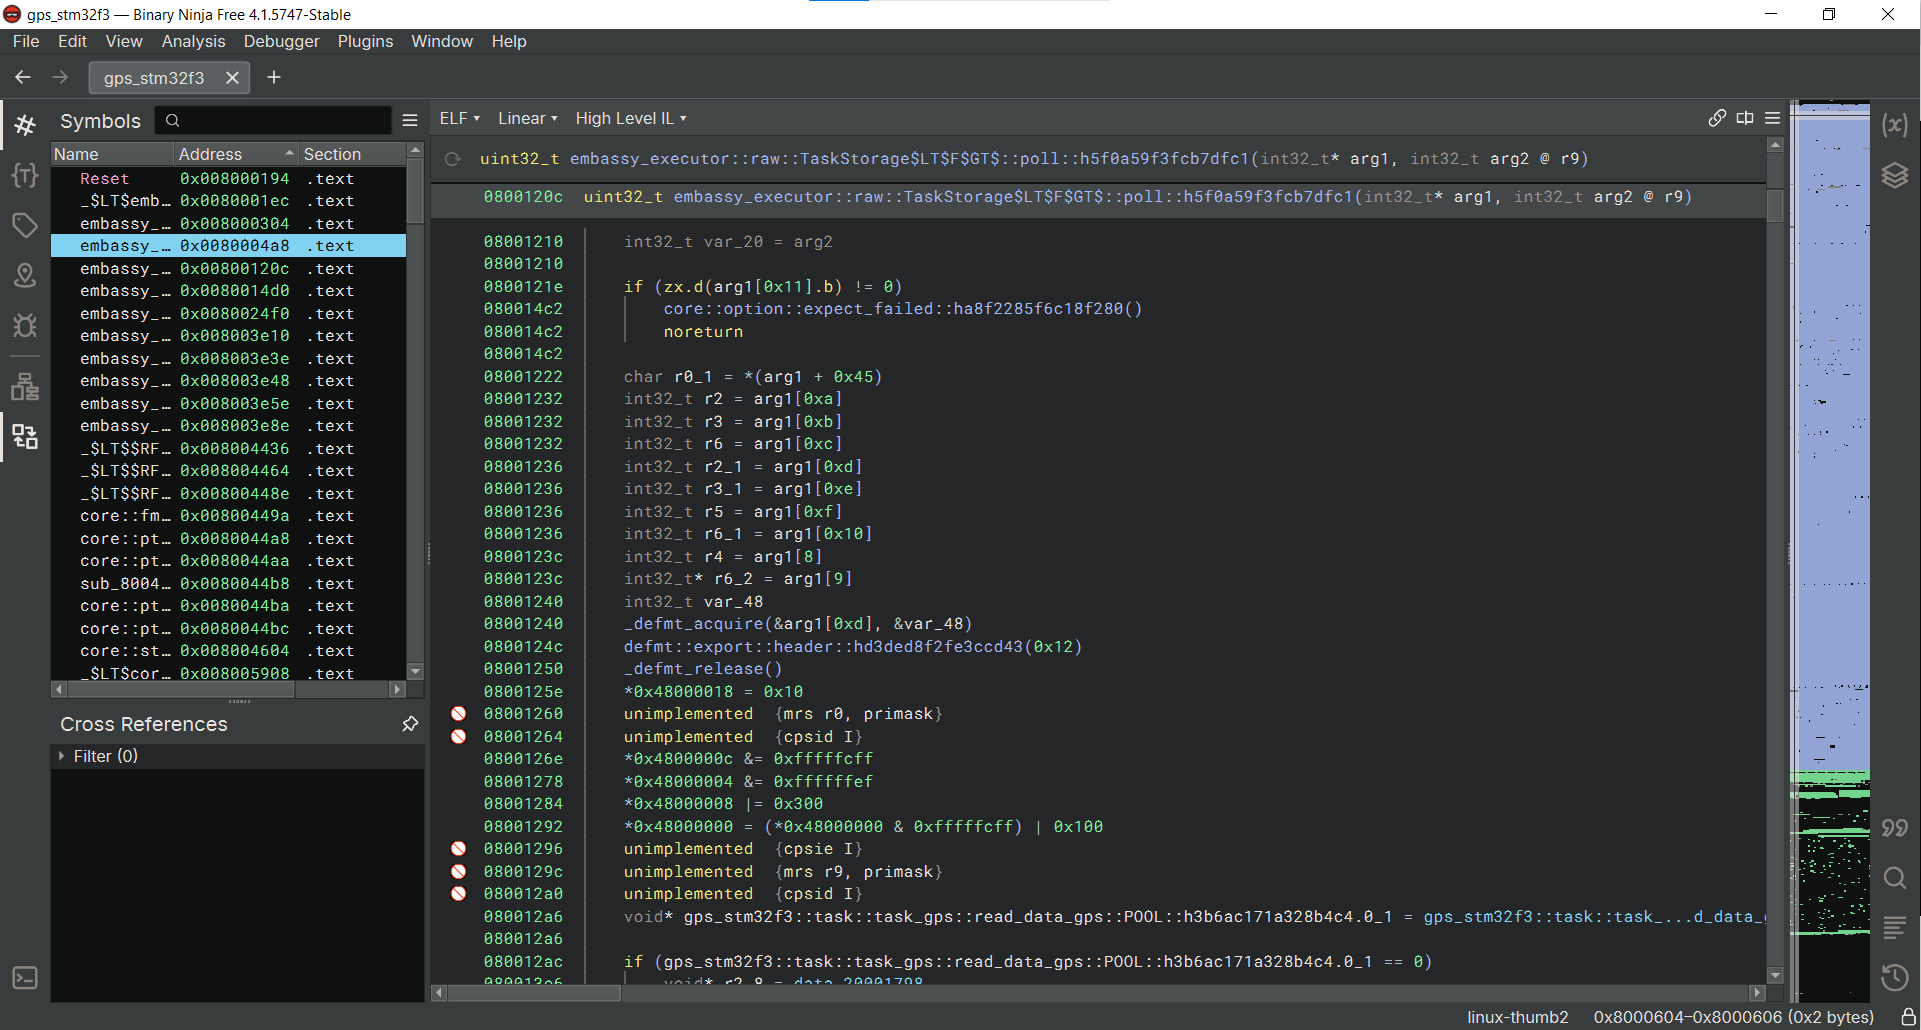1921x1030 pixels.
Task: Select symbol at address 0x08004436
Action: [x=228, y=448]
